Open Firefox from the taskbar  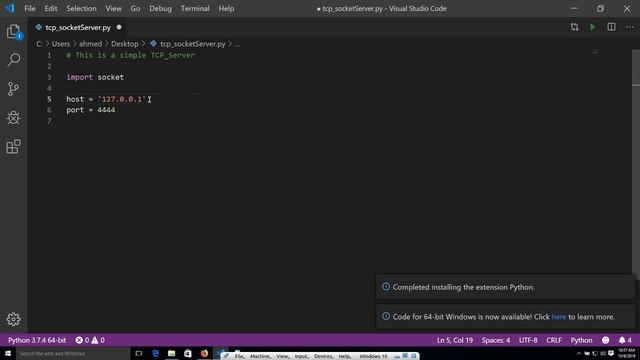coord(204,353)
